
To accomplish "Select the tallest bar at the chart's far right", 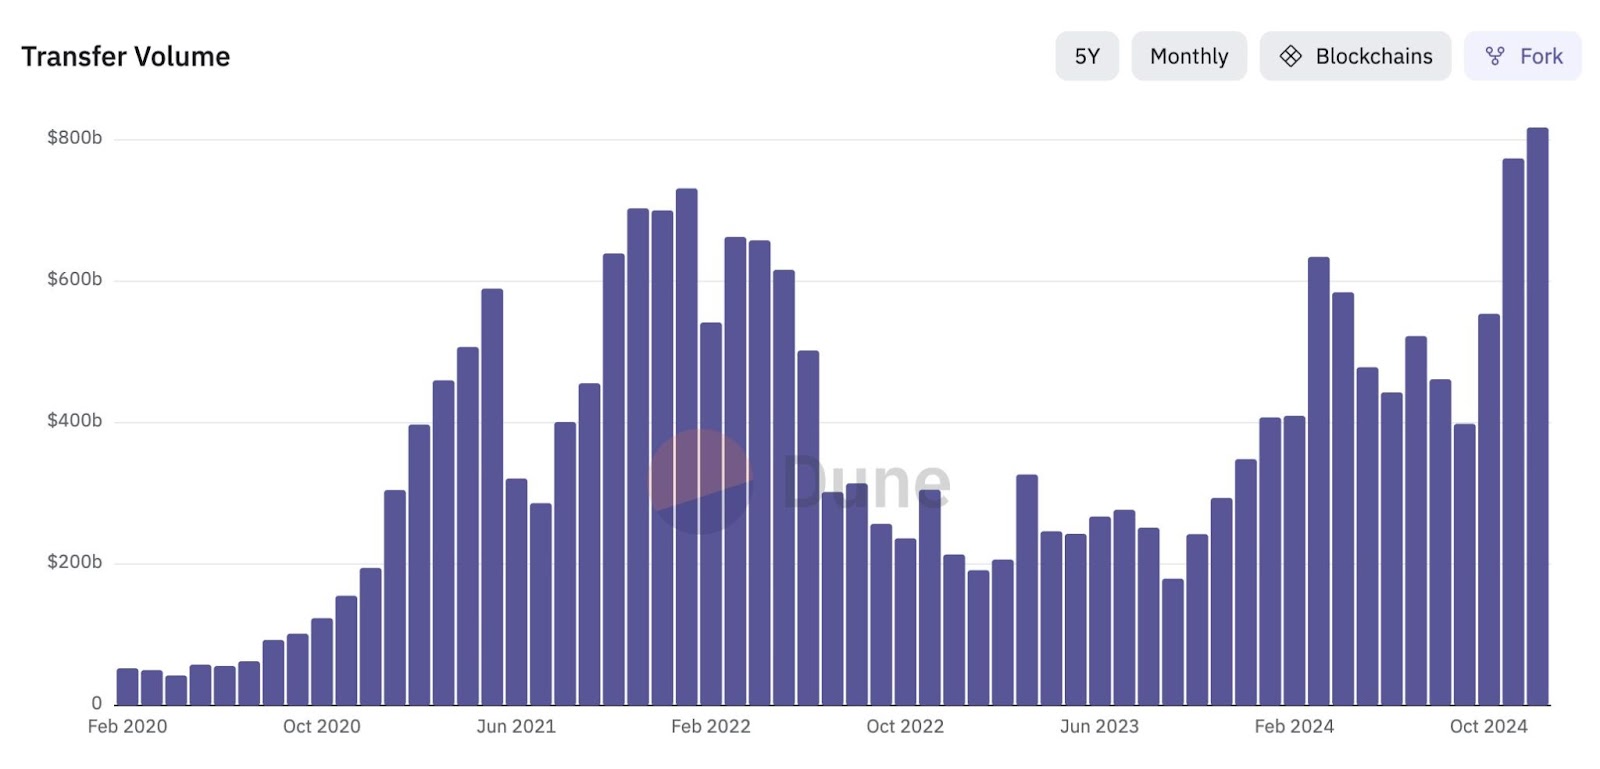I will (1538, 416).
